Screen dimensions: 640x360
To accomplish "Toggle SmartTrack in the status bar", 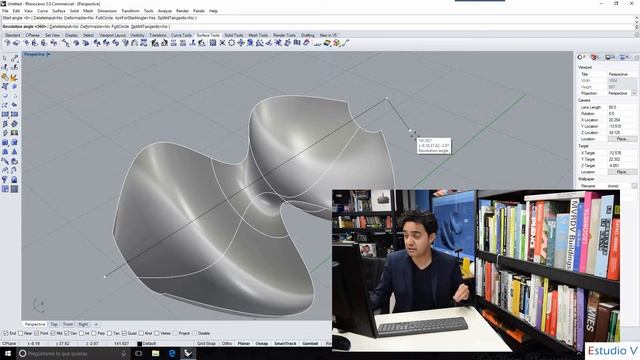I will pyautogui.click(x=285, y=344).
